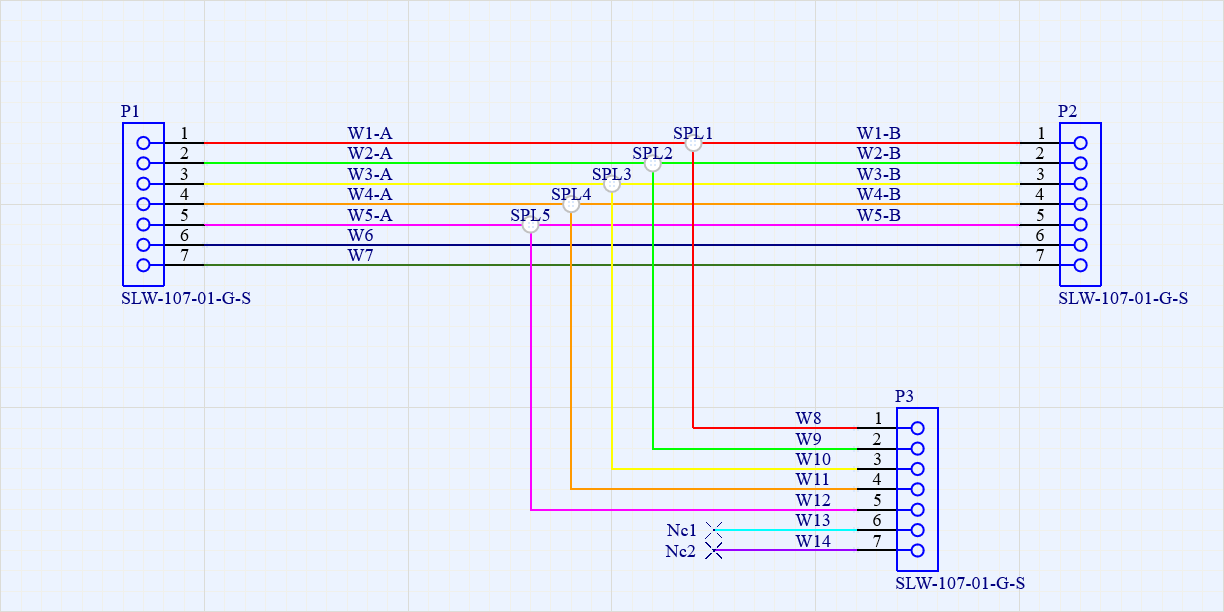The width and height of the screenshot is (1224, 612).
Task: Select pin 7 on connector P2
Action: (1080, 266)
